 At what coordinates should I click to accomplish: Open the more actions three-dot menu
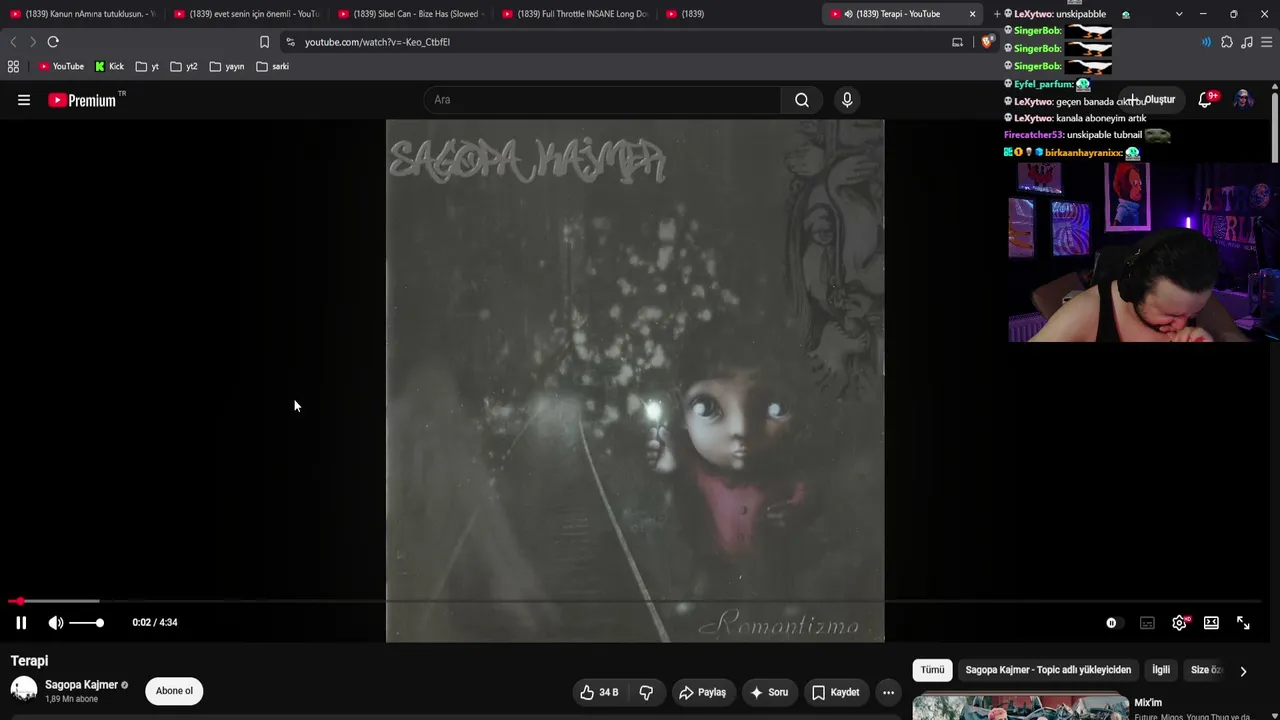click(888, 692)
